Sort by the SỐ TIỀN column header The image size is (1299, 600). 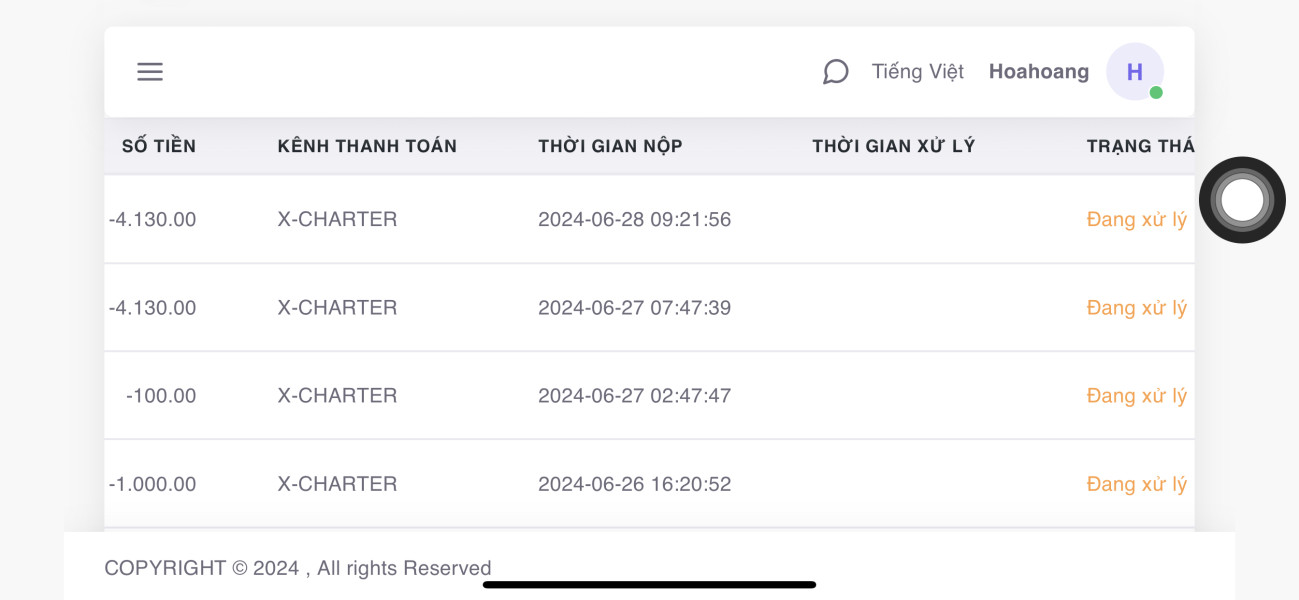159,146
